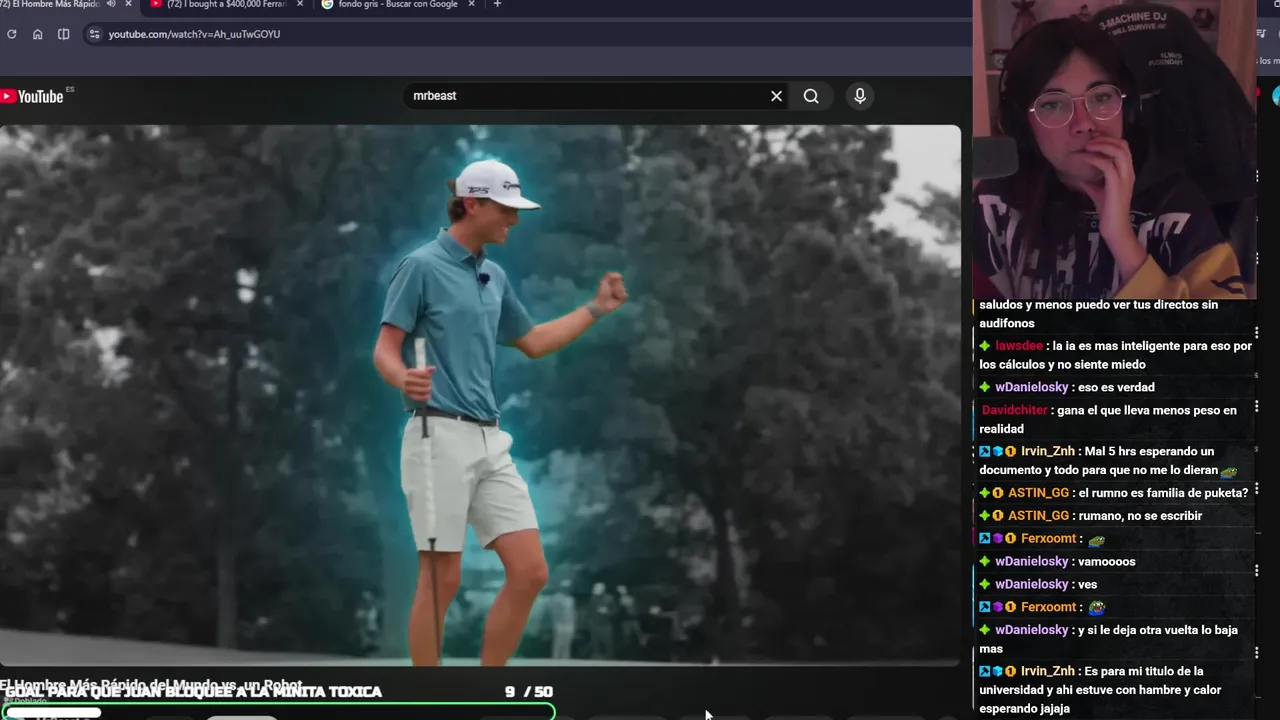Click ASTIN_GG on the 'el rumno' message

pos(1038,493)
